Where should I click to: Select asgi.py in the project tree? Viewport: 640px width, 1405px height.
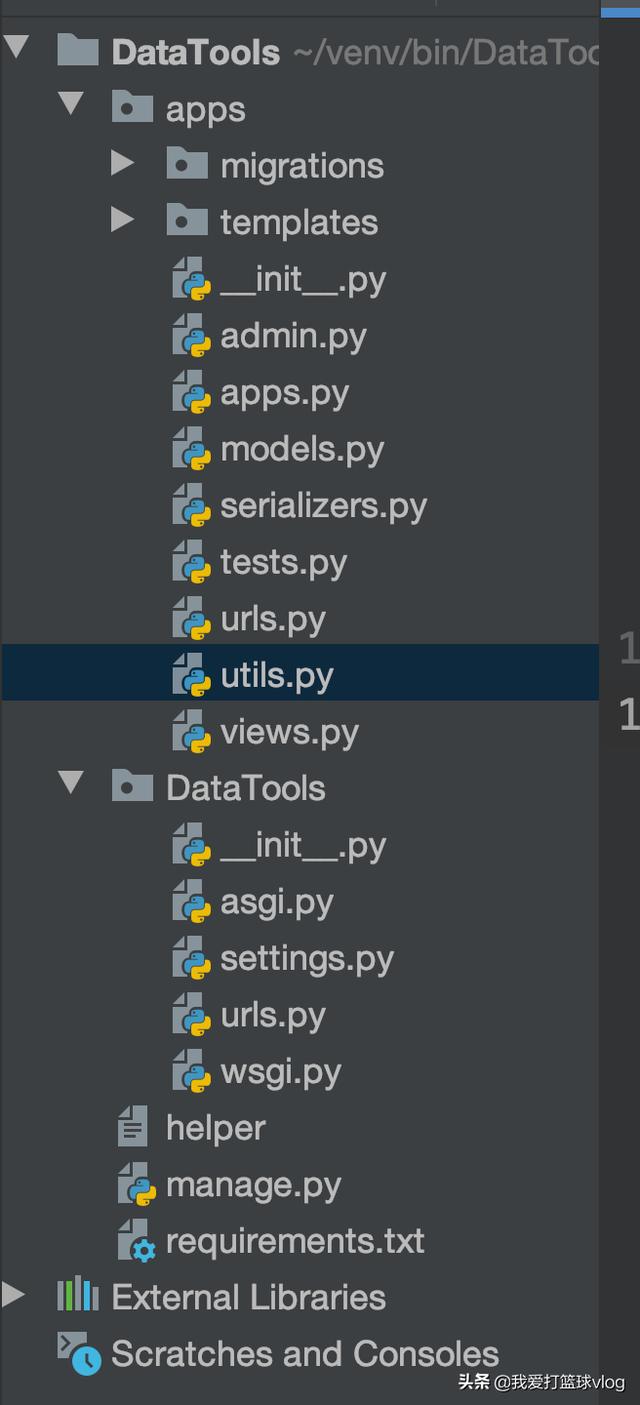point(277,903)
